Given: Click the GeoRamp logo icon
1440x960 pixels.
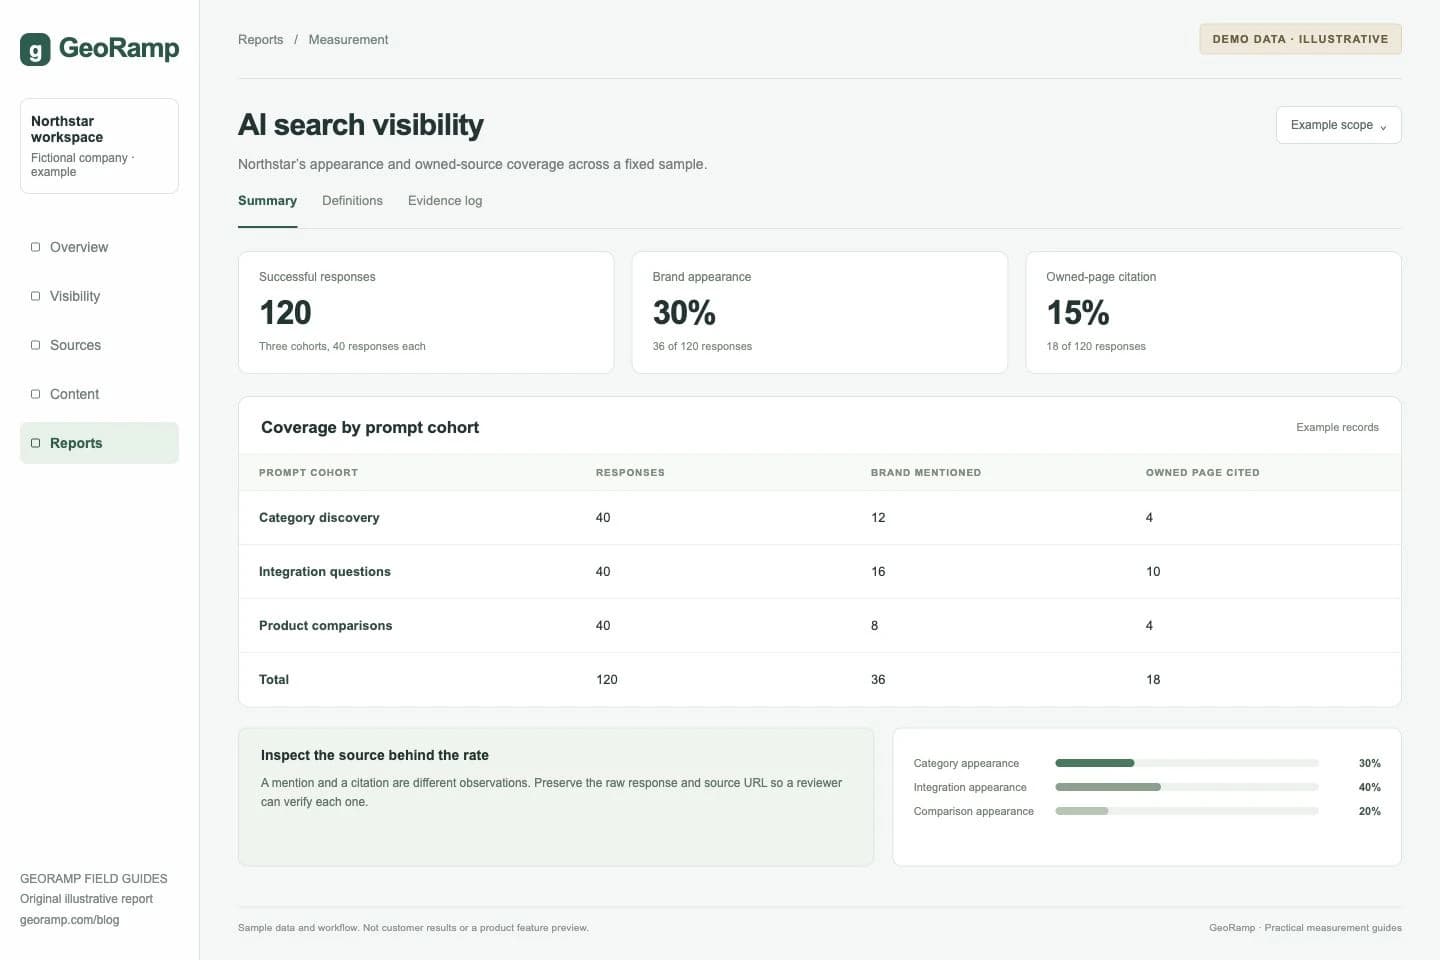Looking at the screenshot, I should (x=35, y=49).
